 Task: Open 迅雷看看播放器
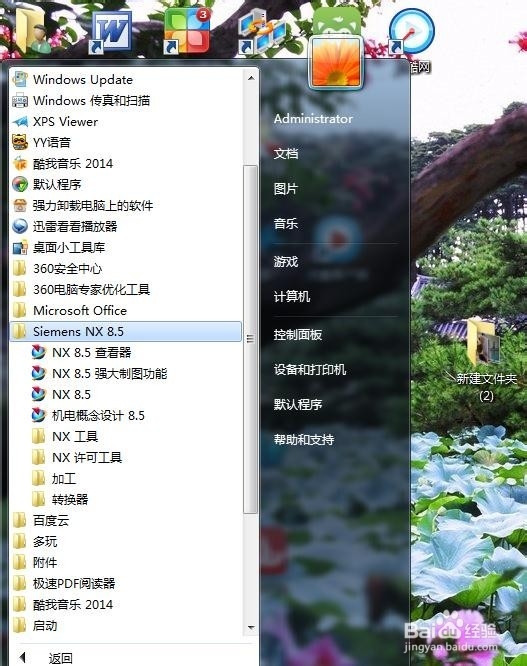[x=65, y=226]
